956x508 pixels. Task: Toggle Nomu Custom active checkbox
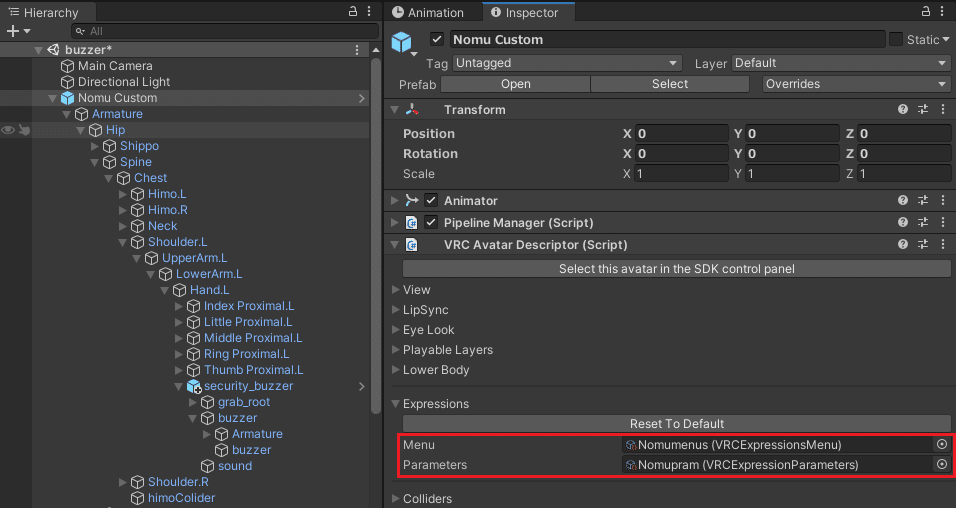click(x=437, y=39)
